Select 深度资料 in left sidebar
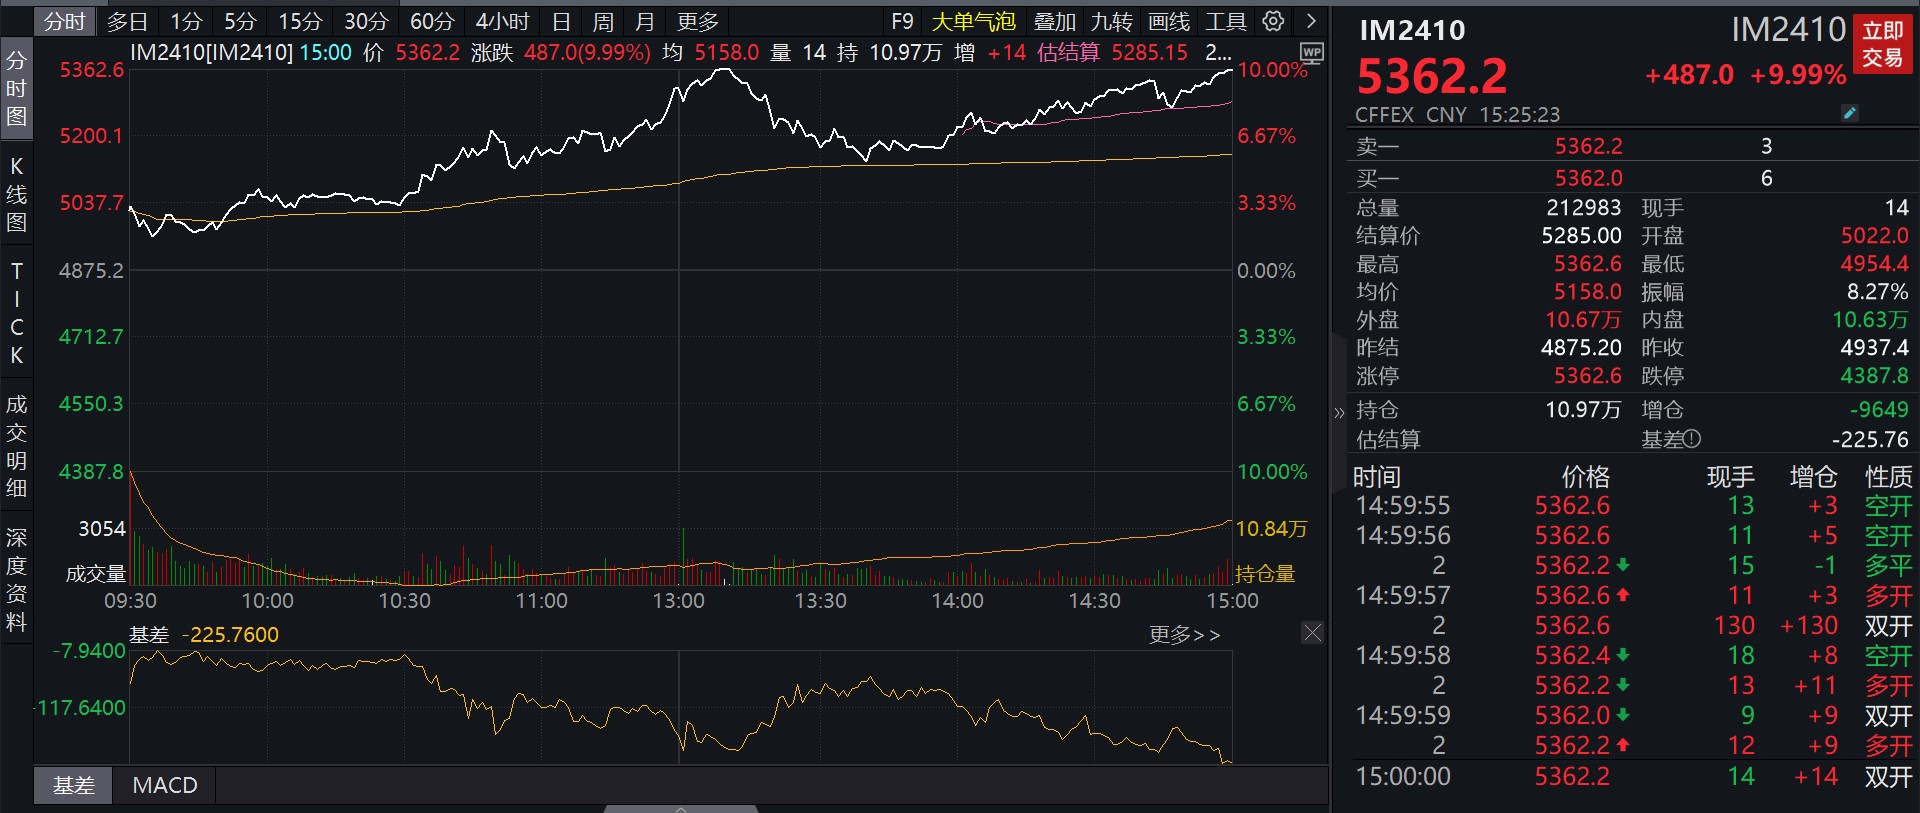 (x=16, y=579)
